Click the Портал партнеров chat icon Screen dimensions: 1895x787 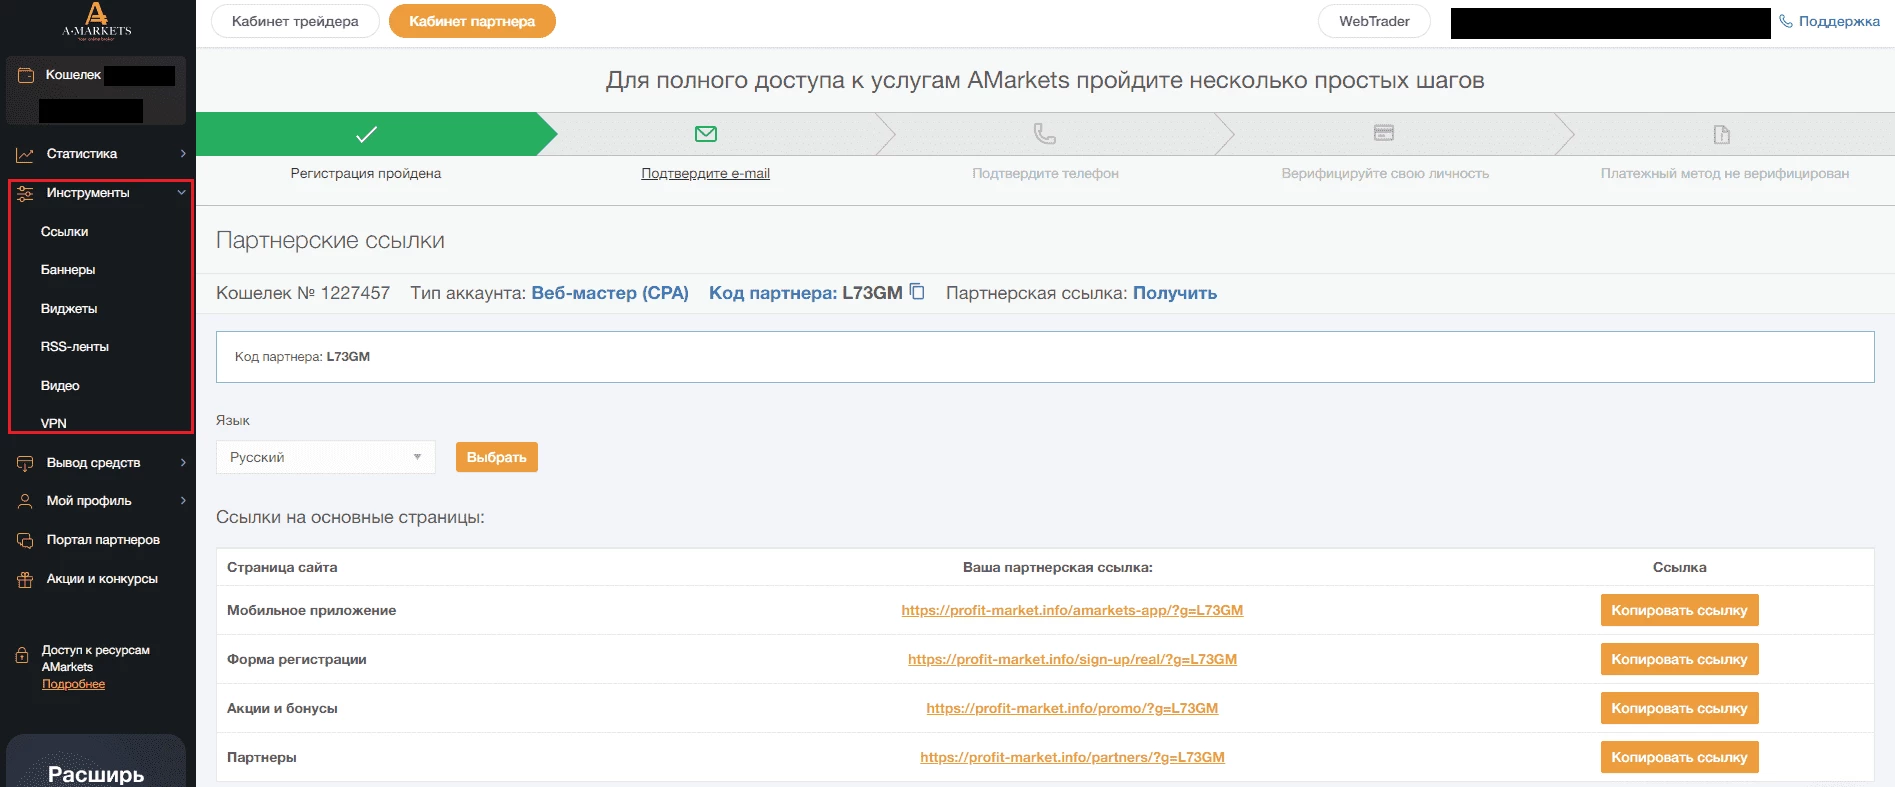(x=25, y=540)
